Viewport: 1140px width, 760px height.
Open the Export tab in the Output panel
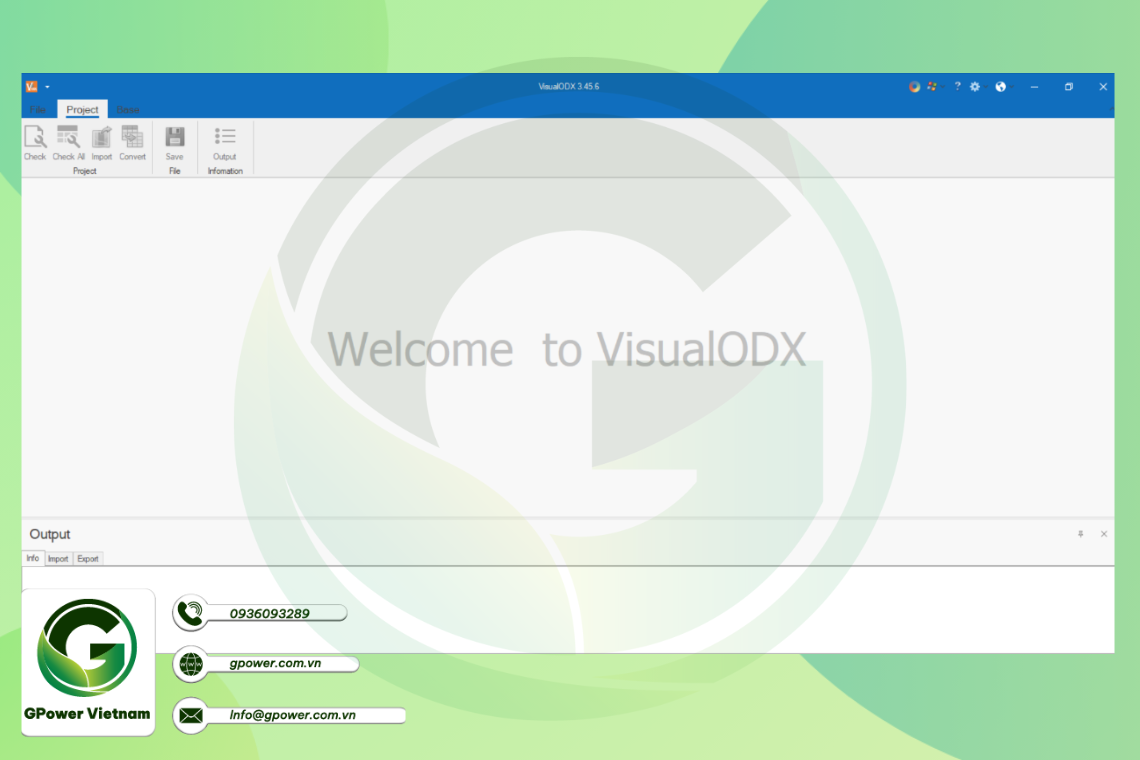point(88,559)
